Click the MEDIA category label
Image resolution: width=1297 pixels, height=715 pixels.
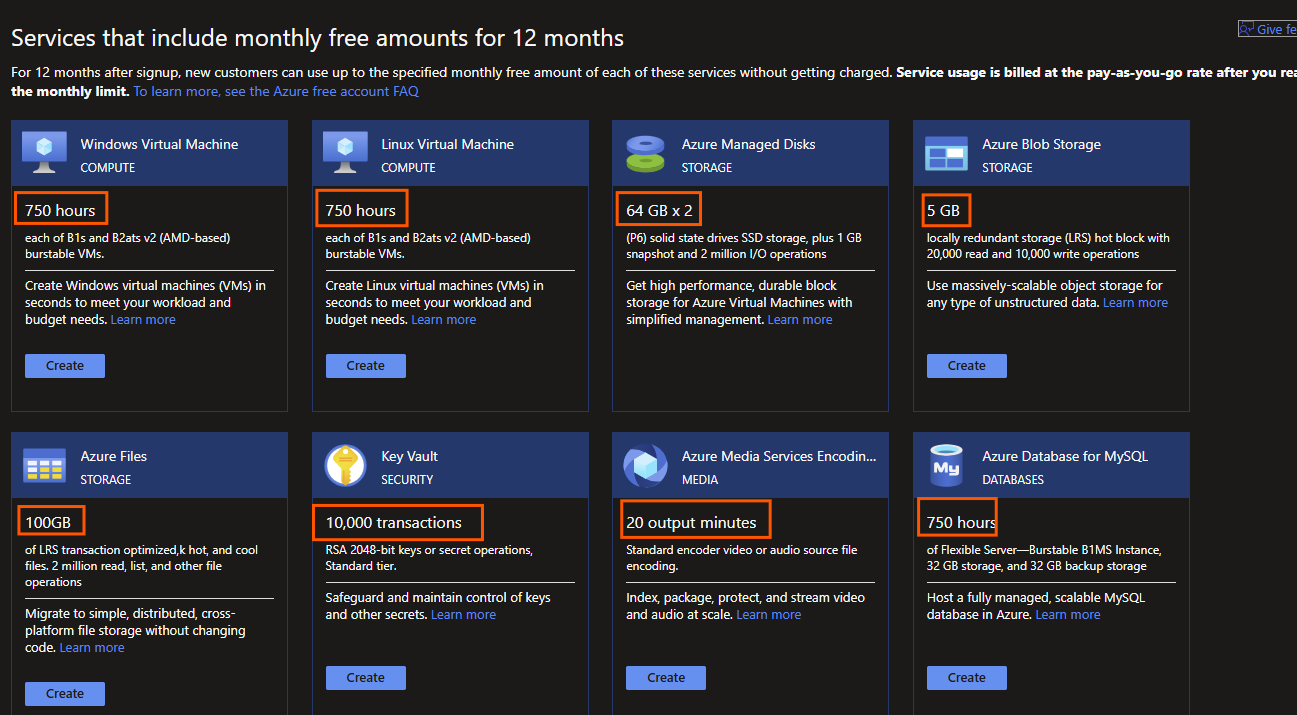click(x=700, y=480)
